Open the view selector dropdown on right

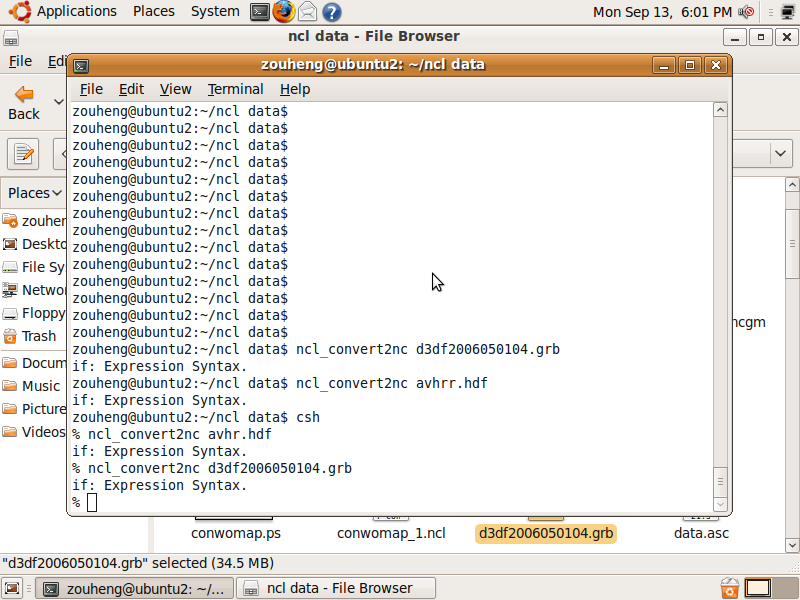pyautogui.click(x=780, y=153)
